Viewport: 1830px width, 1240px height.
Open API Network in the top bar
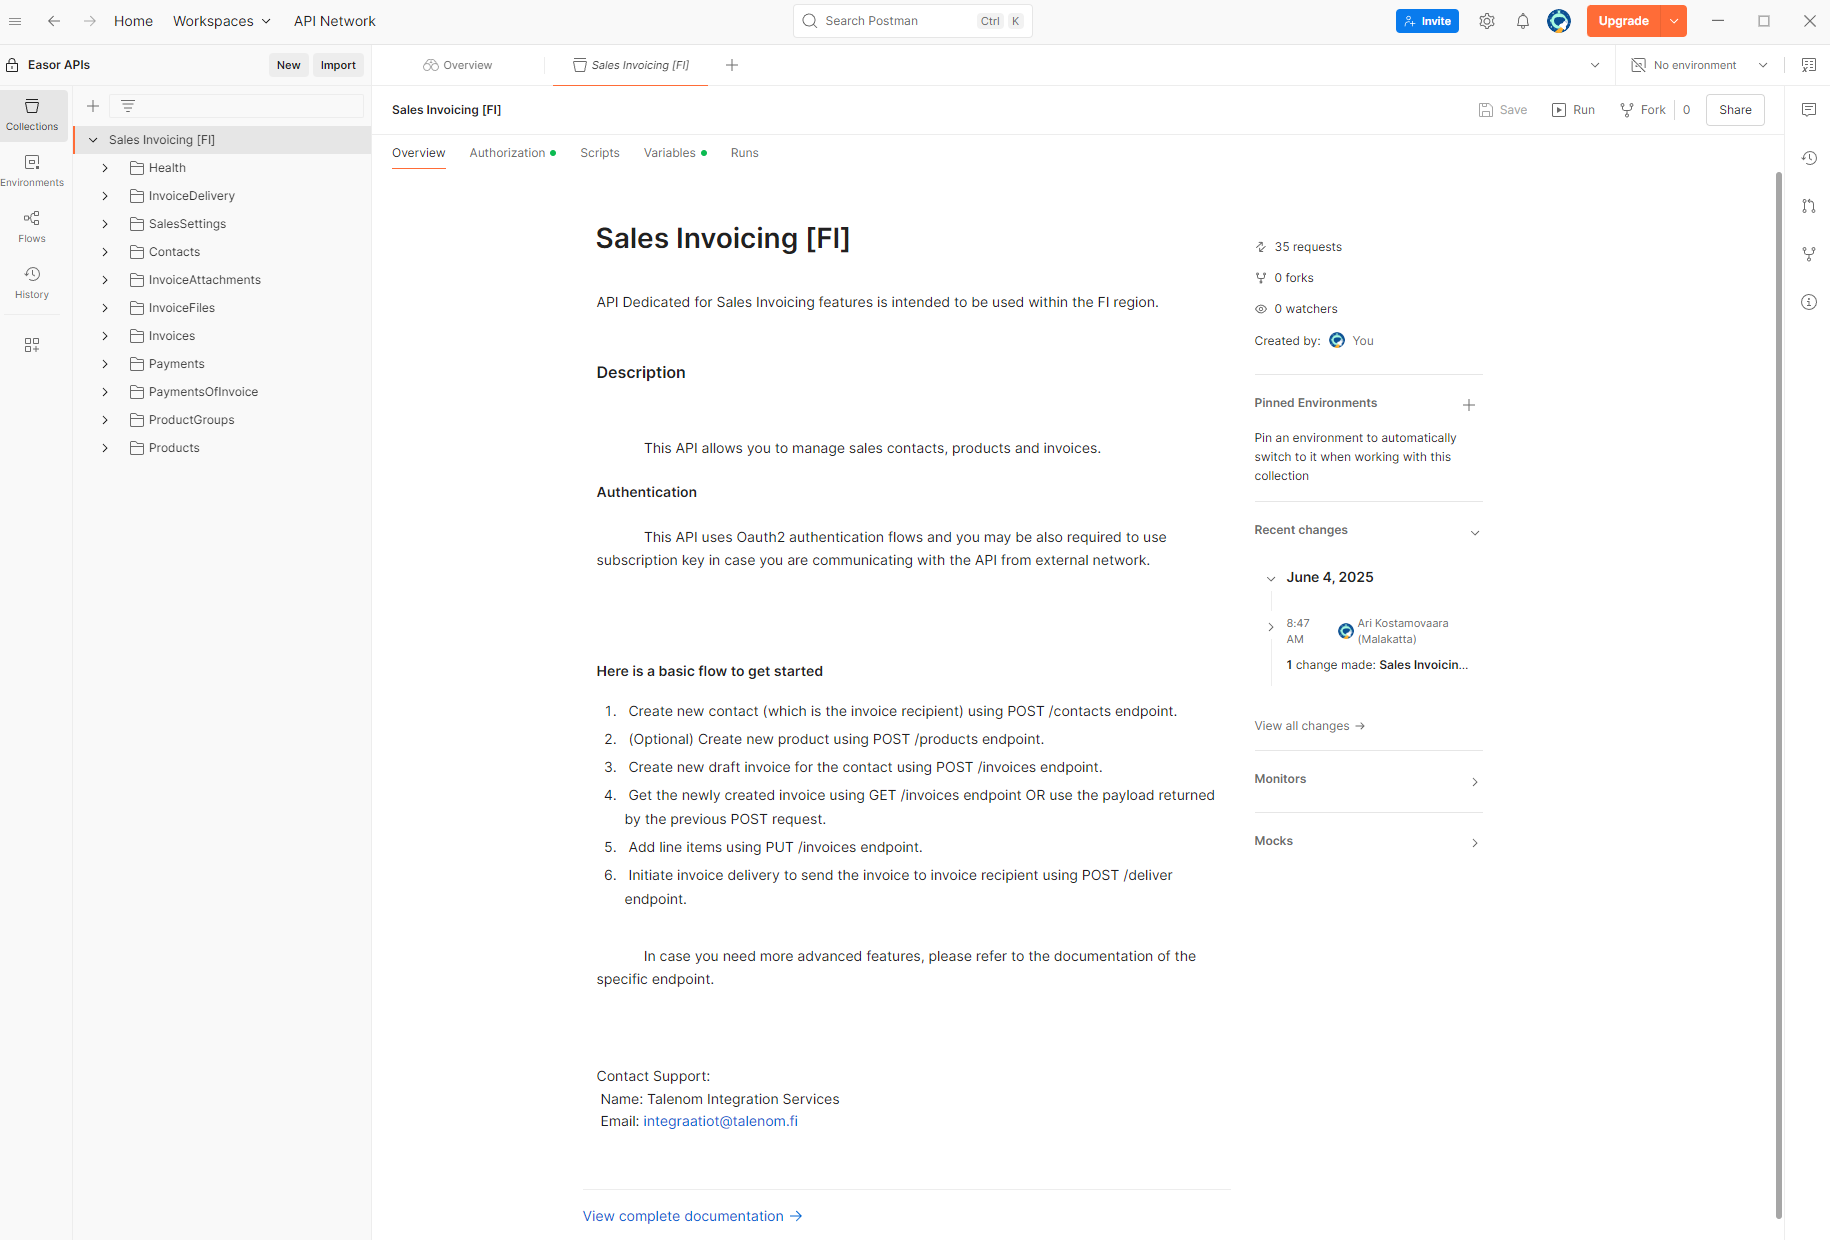pos(335,21)
